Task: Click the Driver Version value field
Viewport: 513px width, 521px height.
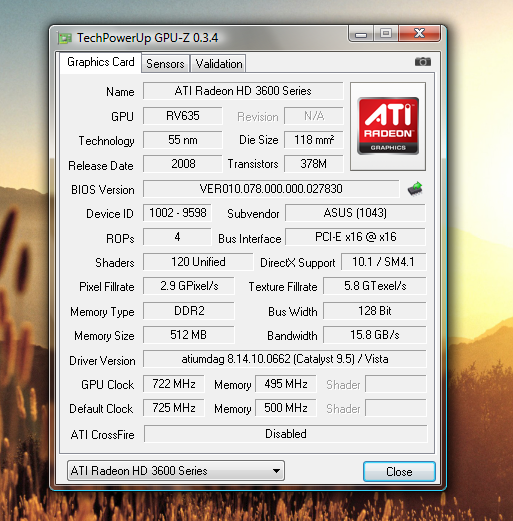Action: (x=285, y=359)
